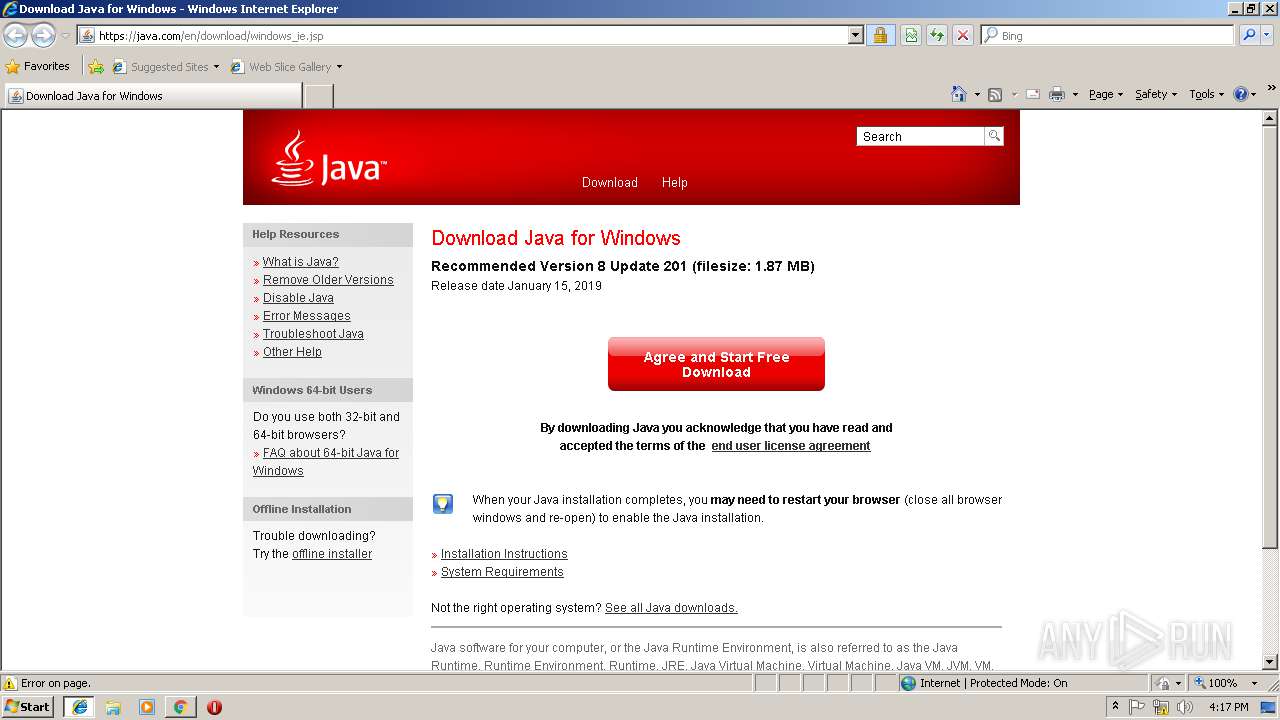Click the Refresh page icon
This screenshot has height=720, width=1280.
937,35
